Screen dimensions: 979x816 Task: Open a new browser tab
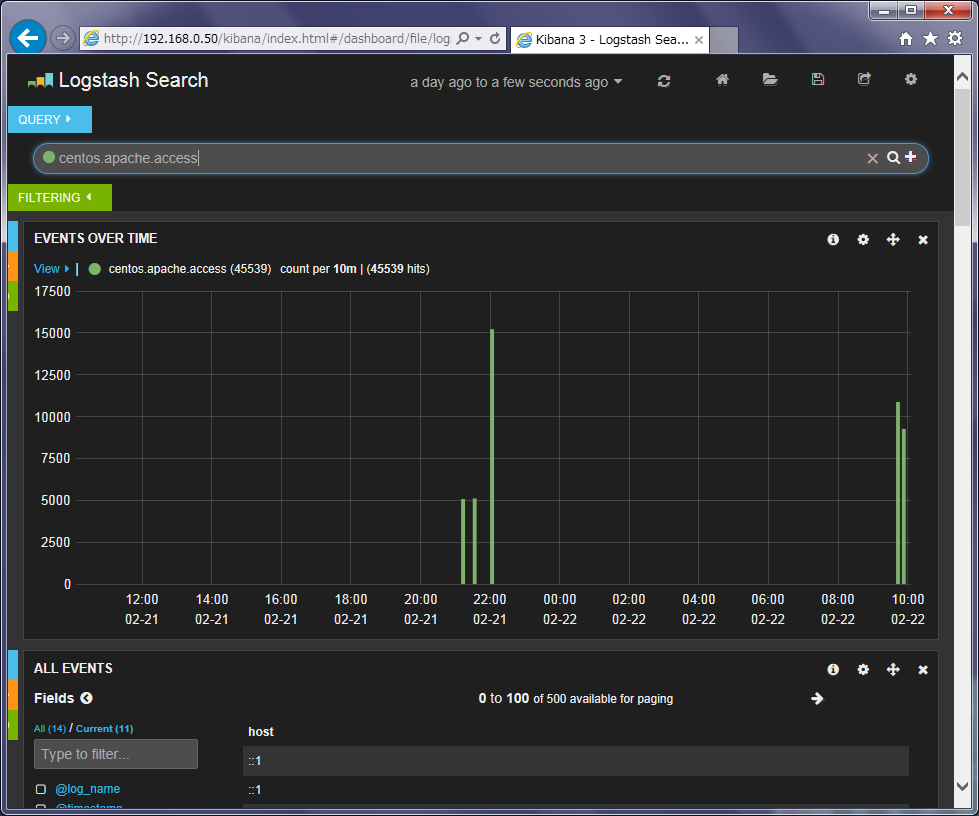pyautogui.click(x=724, y=40)
